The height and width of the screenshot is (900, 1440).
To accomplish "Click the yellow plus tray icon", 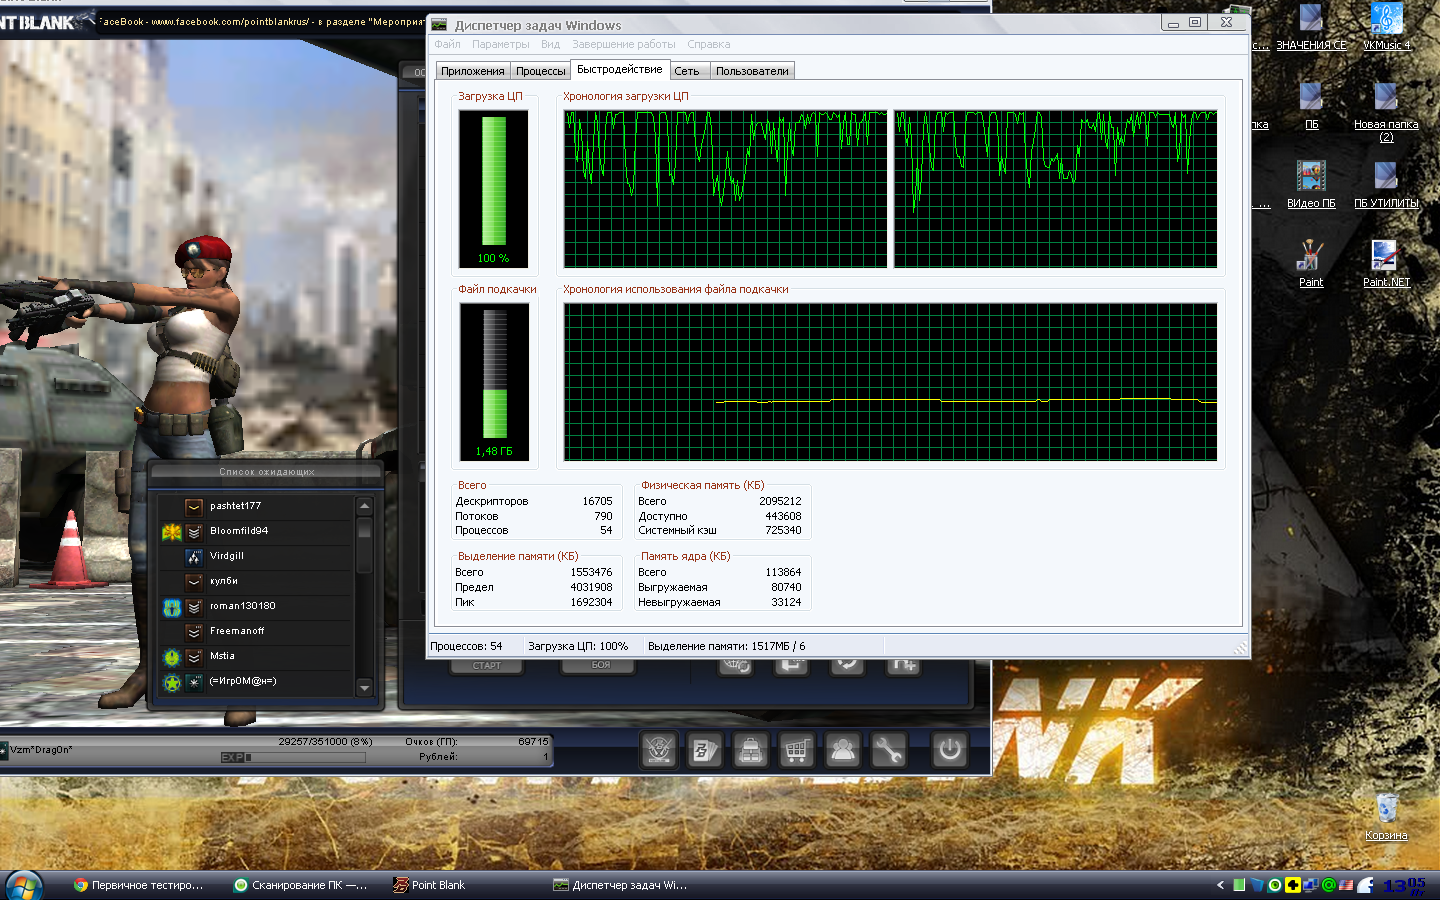I will pos(1293,885).
